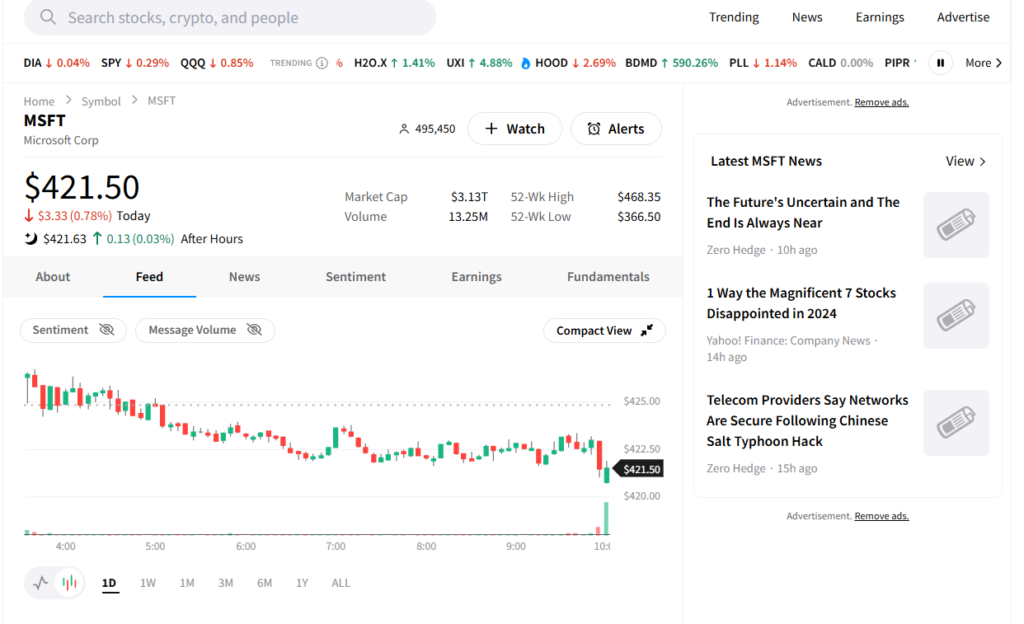The height and width of the screenshot is (624, 1024).
Task: Click the trending info icon
Action: click(x=322, y=63)
